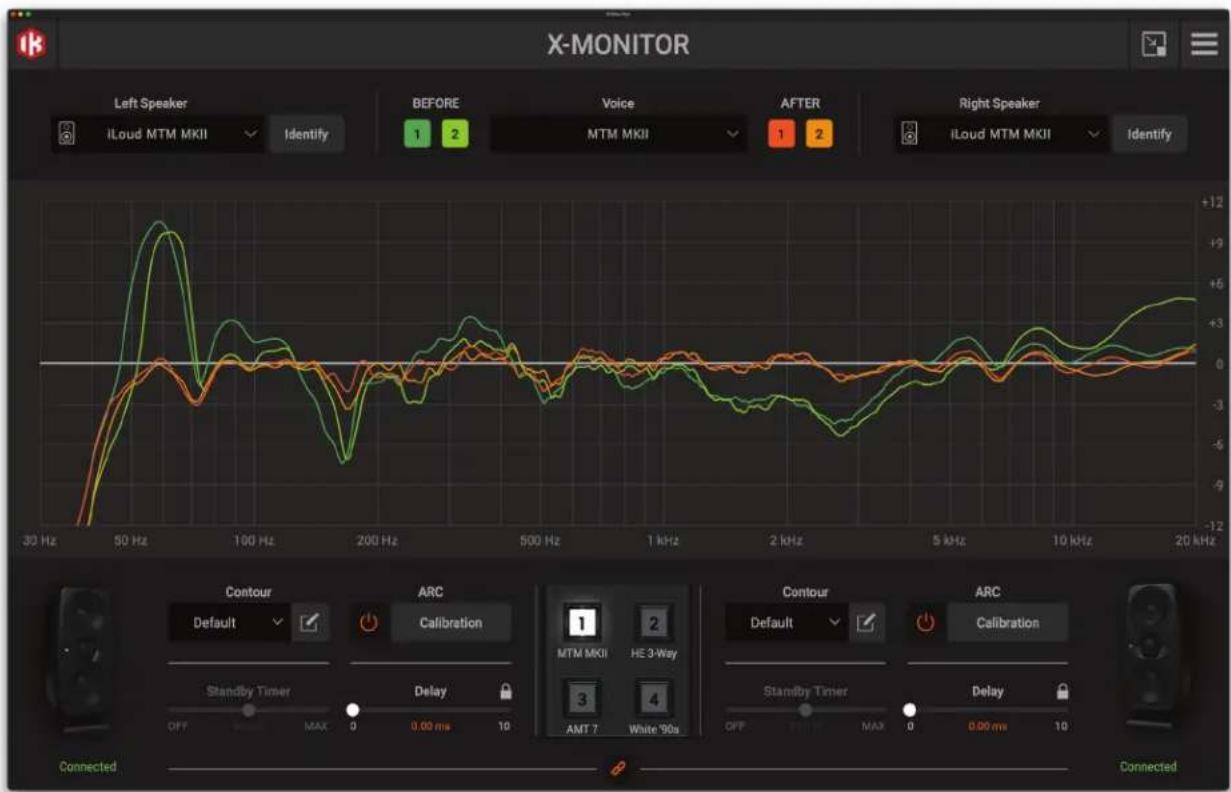1231x792 pixels.
Task: Click the right delay value 0.00 ms
Action: [987, 727]
